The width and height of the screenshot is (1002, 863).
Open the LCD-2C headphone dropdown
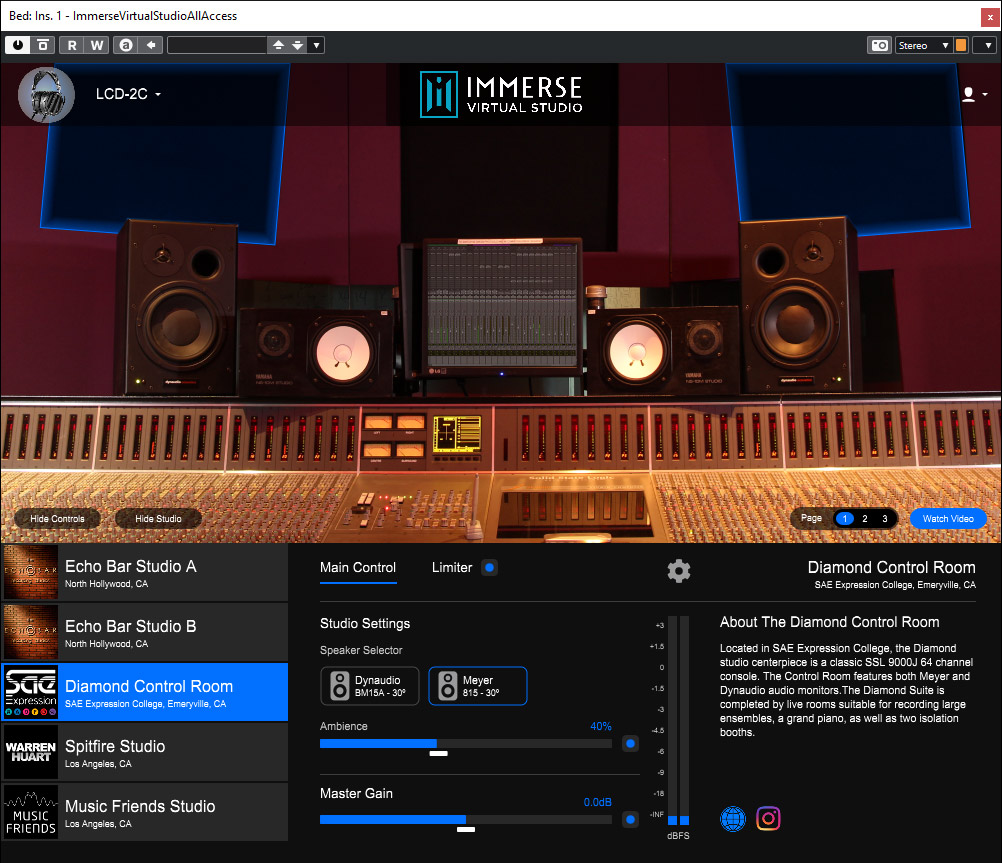click(128, 94)
